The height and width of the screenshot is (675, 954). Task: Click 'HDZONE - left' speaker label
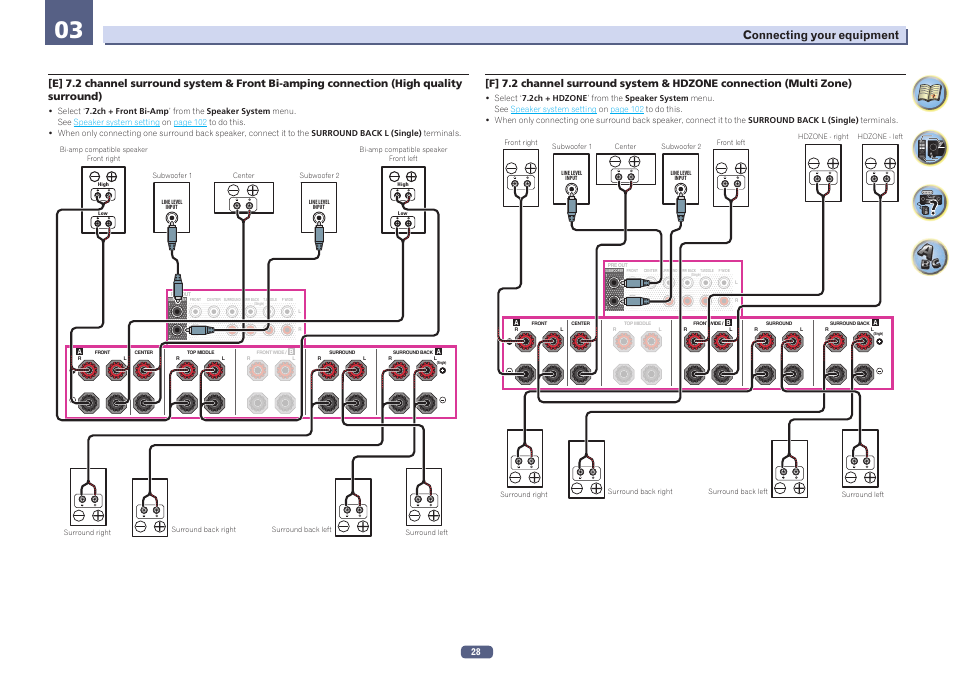[880, 137]
